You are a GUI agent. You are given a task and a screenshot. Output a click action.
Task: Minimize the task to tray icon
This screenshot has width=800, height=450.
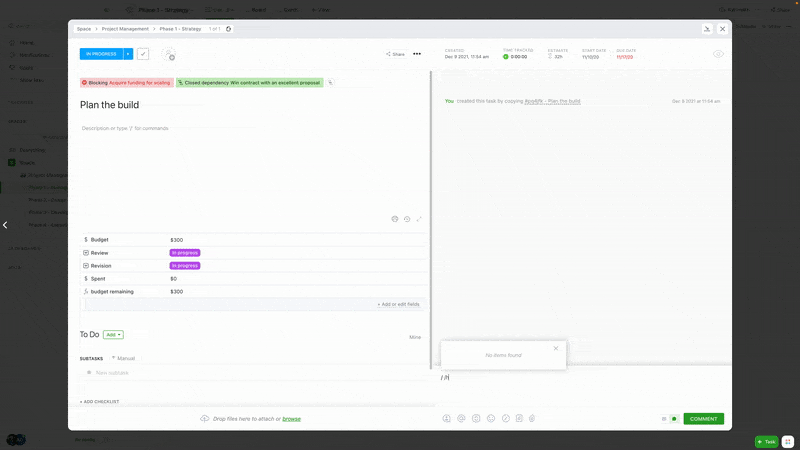tap(707, 29)
